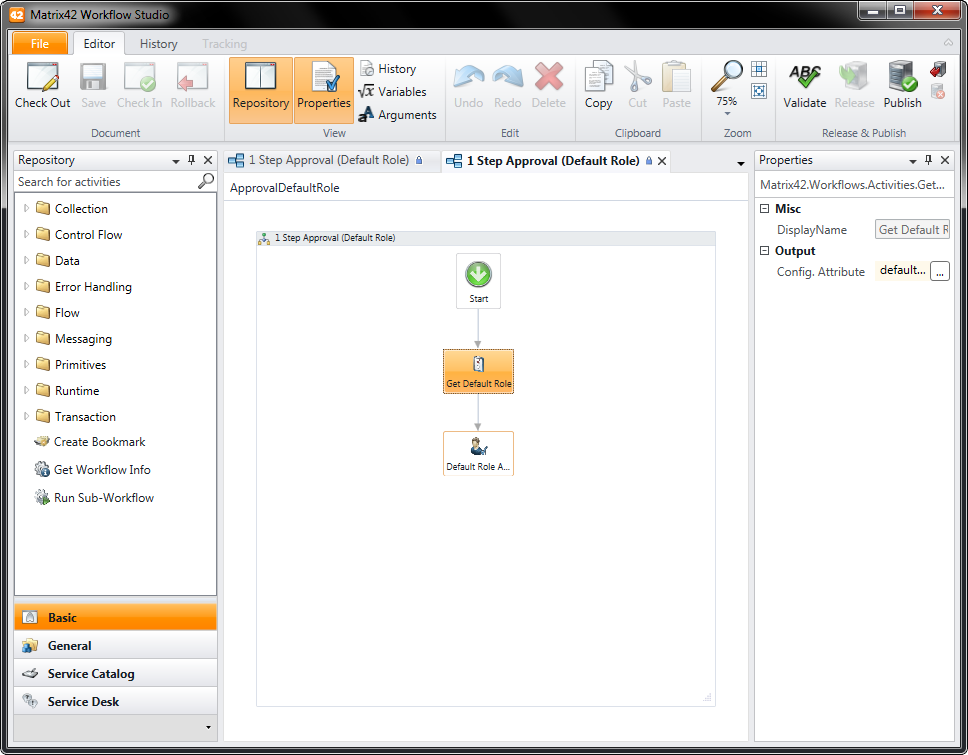968x755 pixels.
Task: Click the Release icon
Action: [854, 77]
